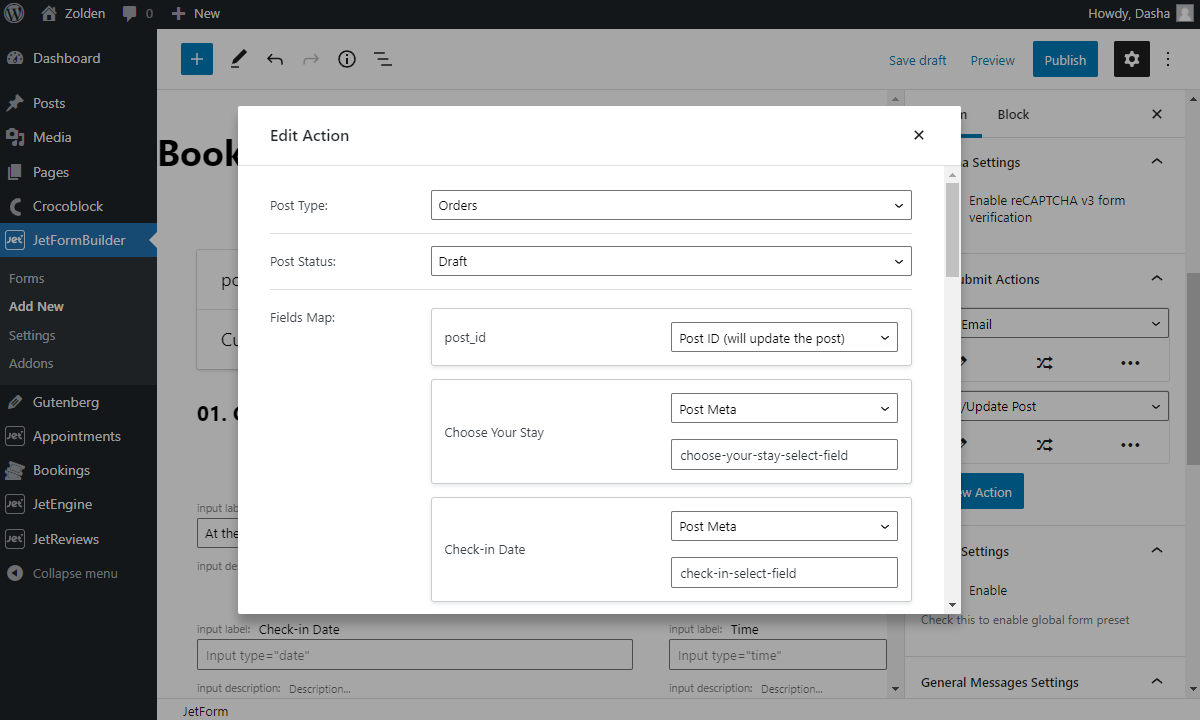The image size is (1200, 720).
Task: Open the ellipsis menu beside the Update Post action
Action: tap(1130, 444)
